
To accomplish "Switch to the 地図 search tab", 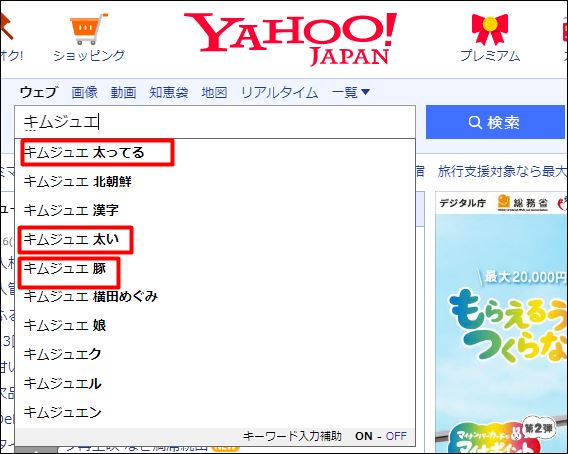I will pos(214,92).
